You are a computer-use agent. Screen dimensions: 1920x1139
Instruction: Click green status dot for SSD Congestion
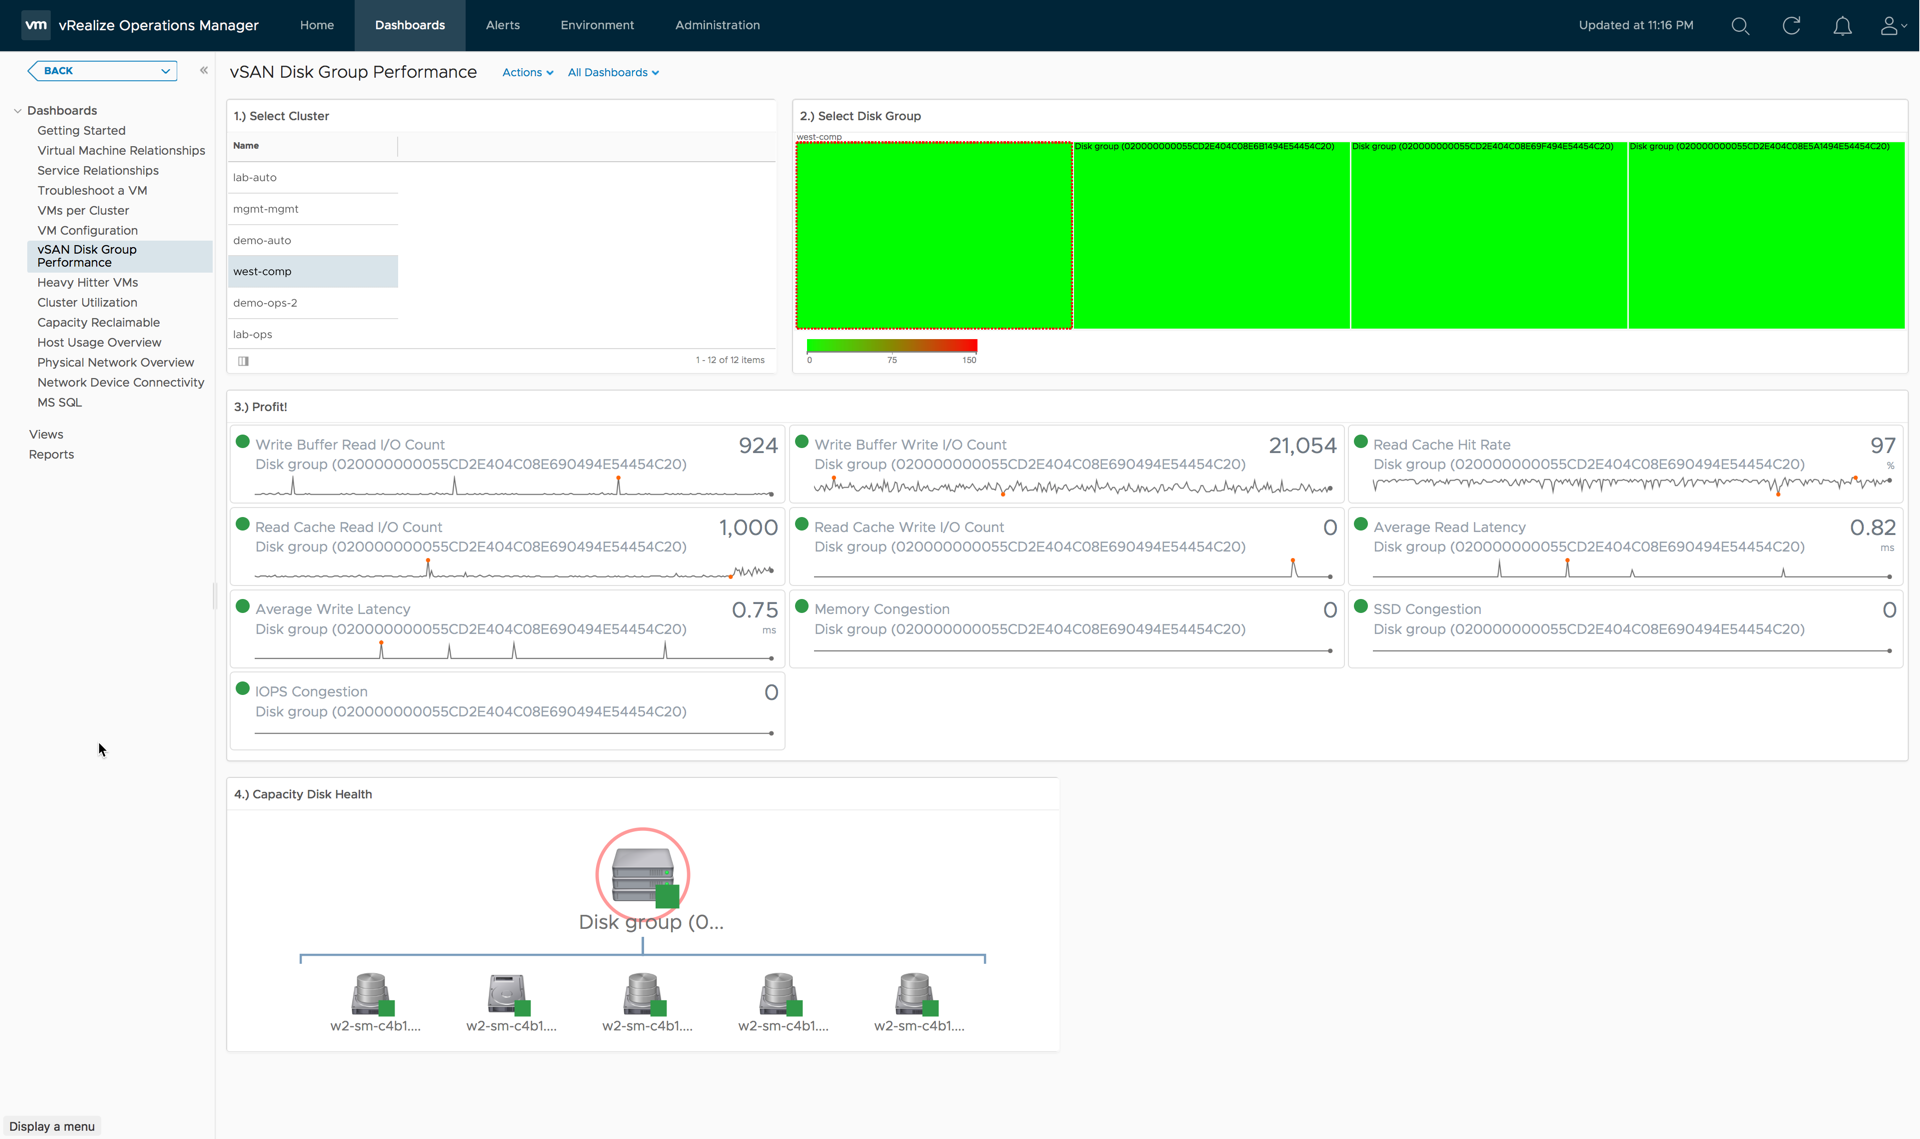[1360, 605]
